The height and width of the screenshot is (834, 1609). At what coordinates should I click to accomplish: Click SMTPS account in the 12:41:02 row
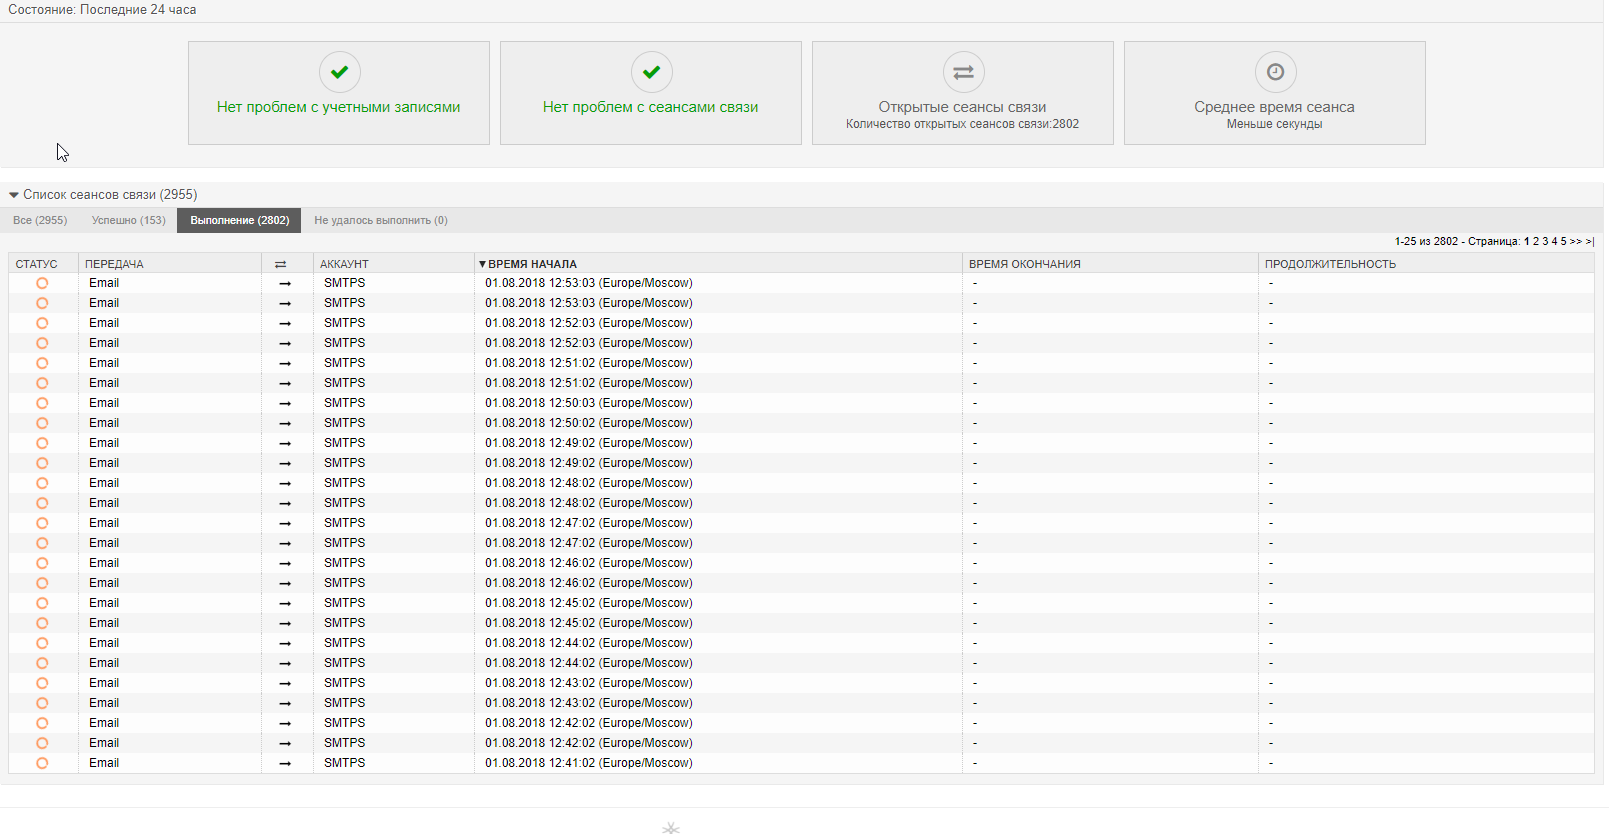coord(344,763)
